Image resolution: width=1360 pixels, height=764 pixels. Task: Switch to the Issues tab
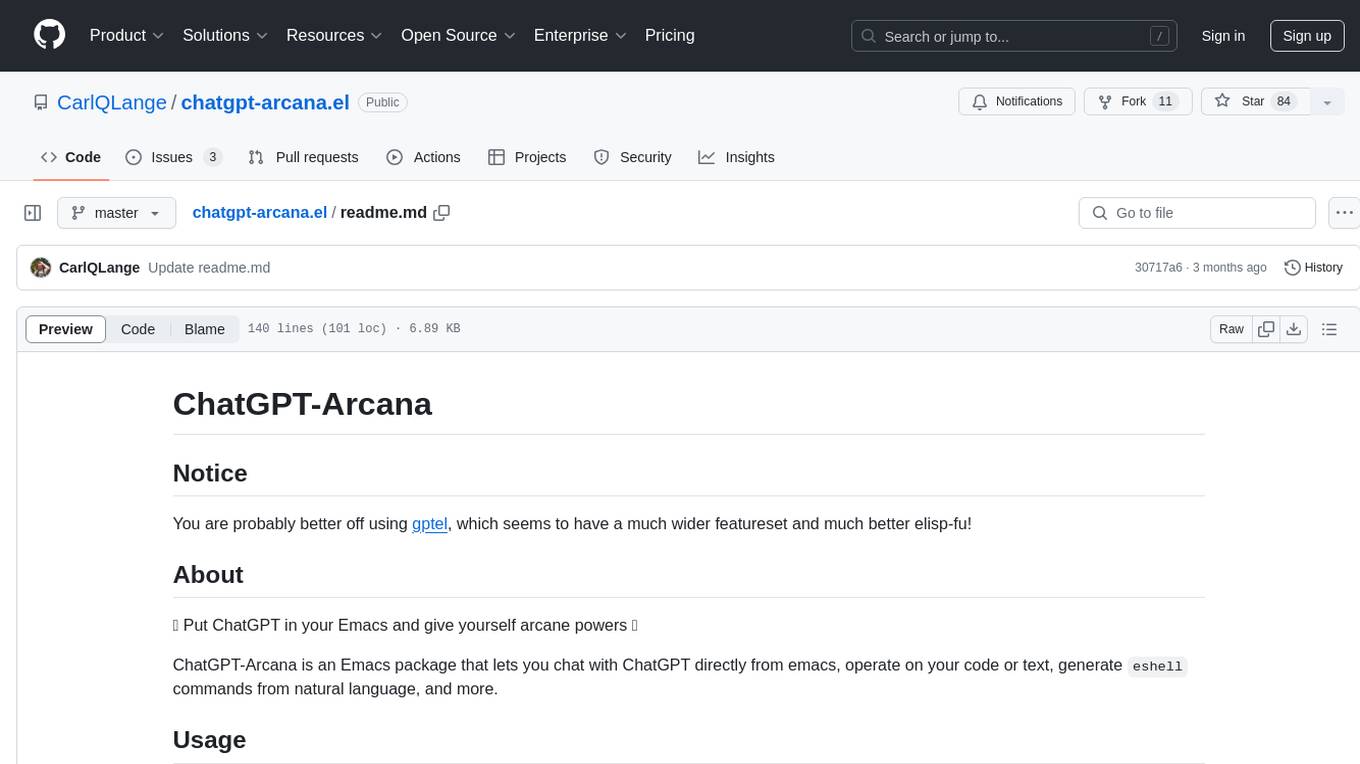(x=173, y=157)
